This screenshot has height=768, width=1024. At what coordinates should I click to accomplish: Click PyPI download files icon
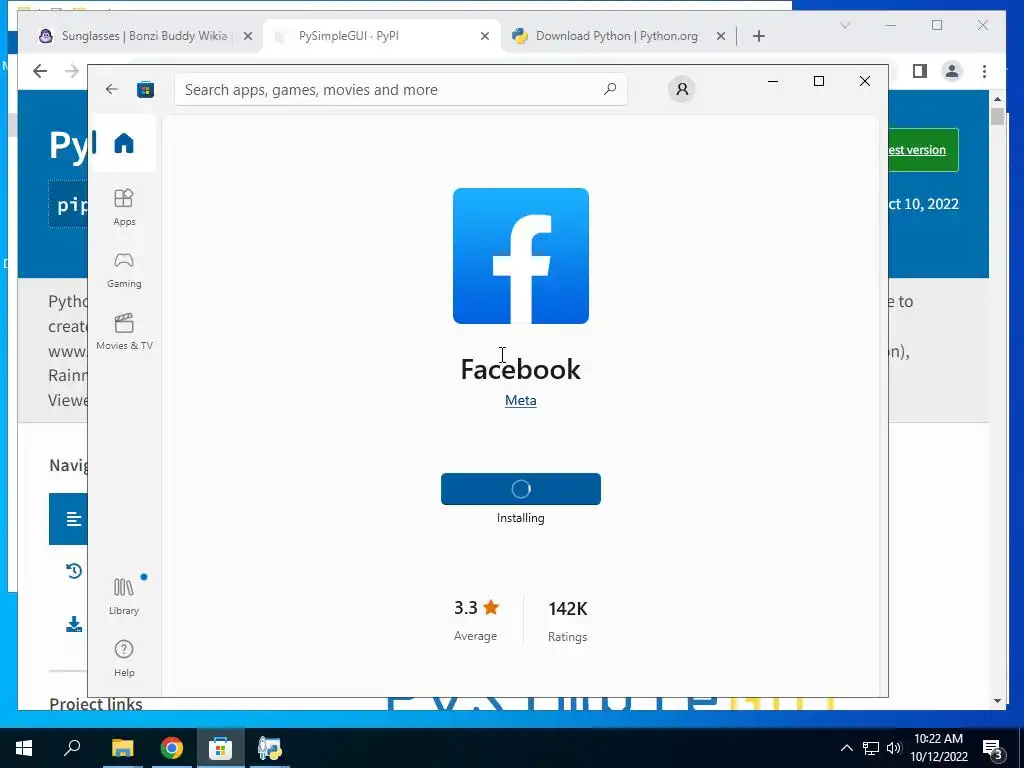click(74, 624)
